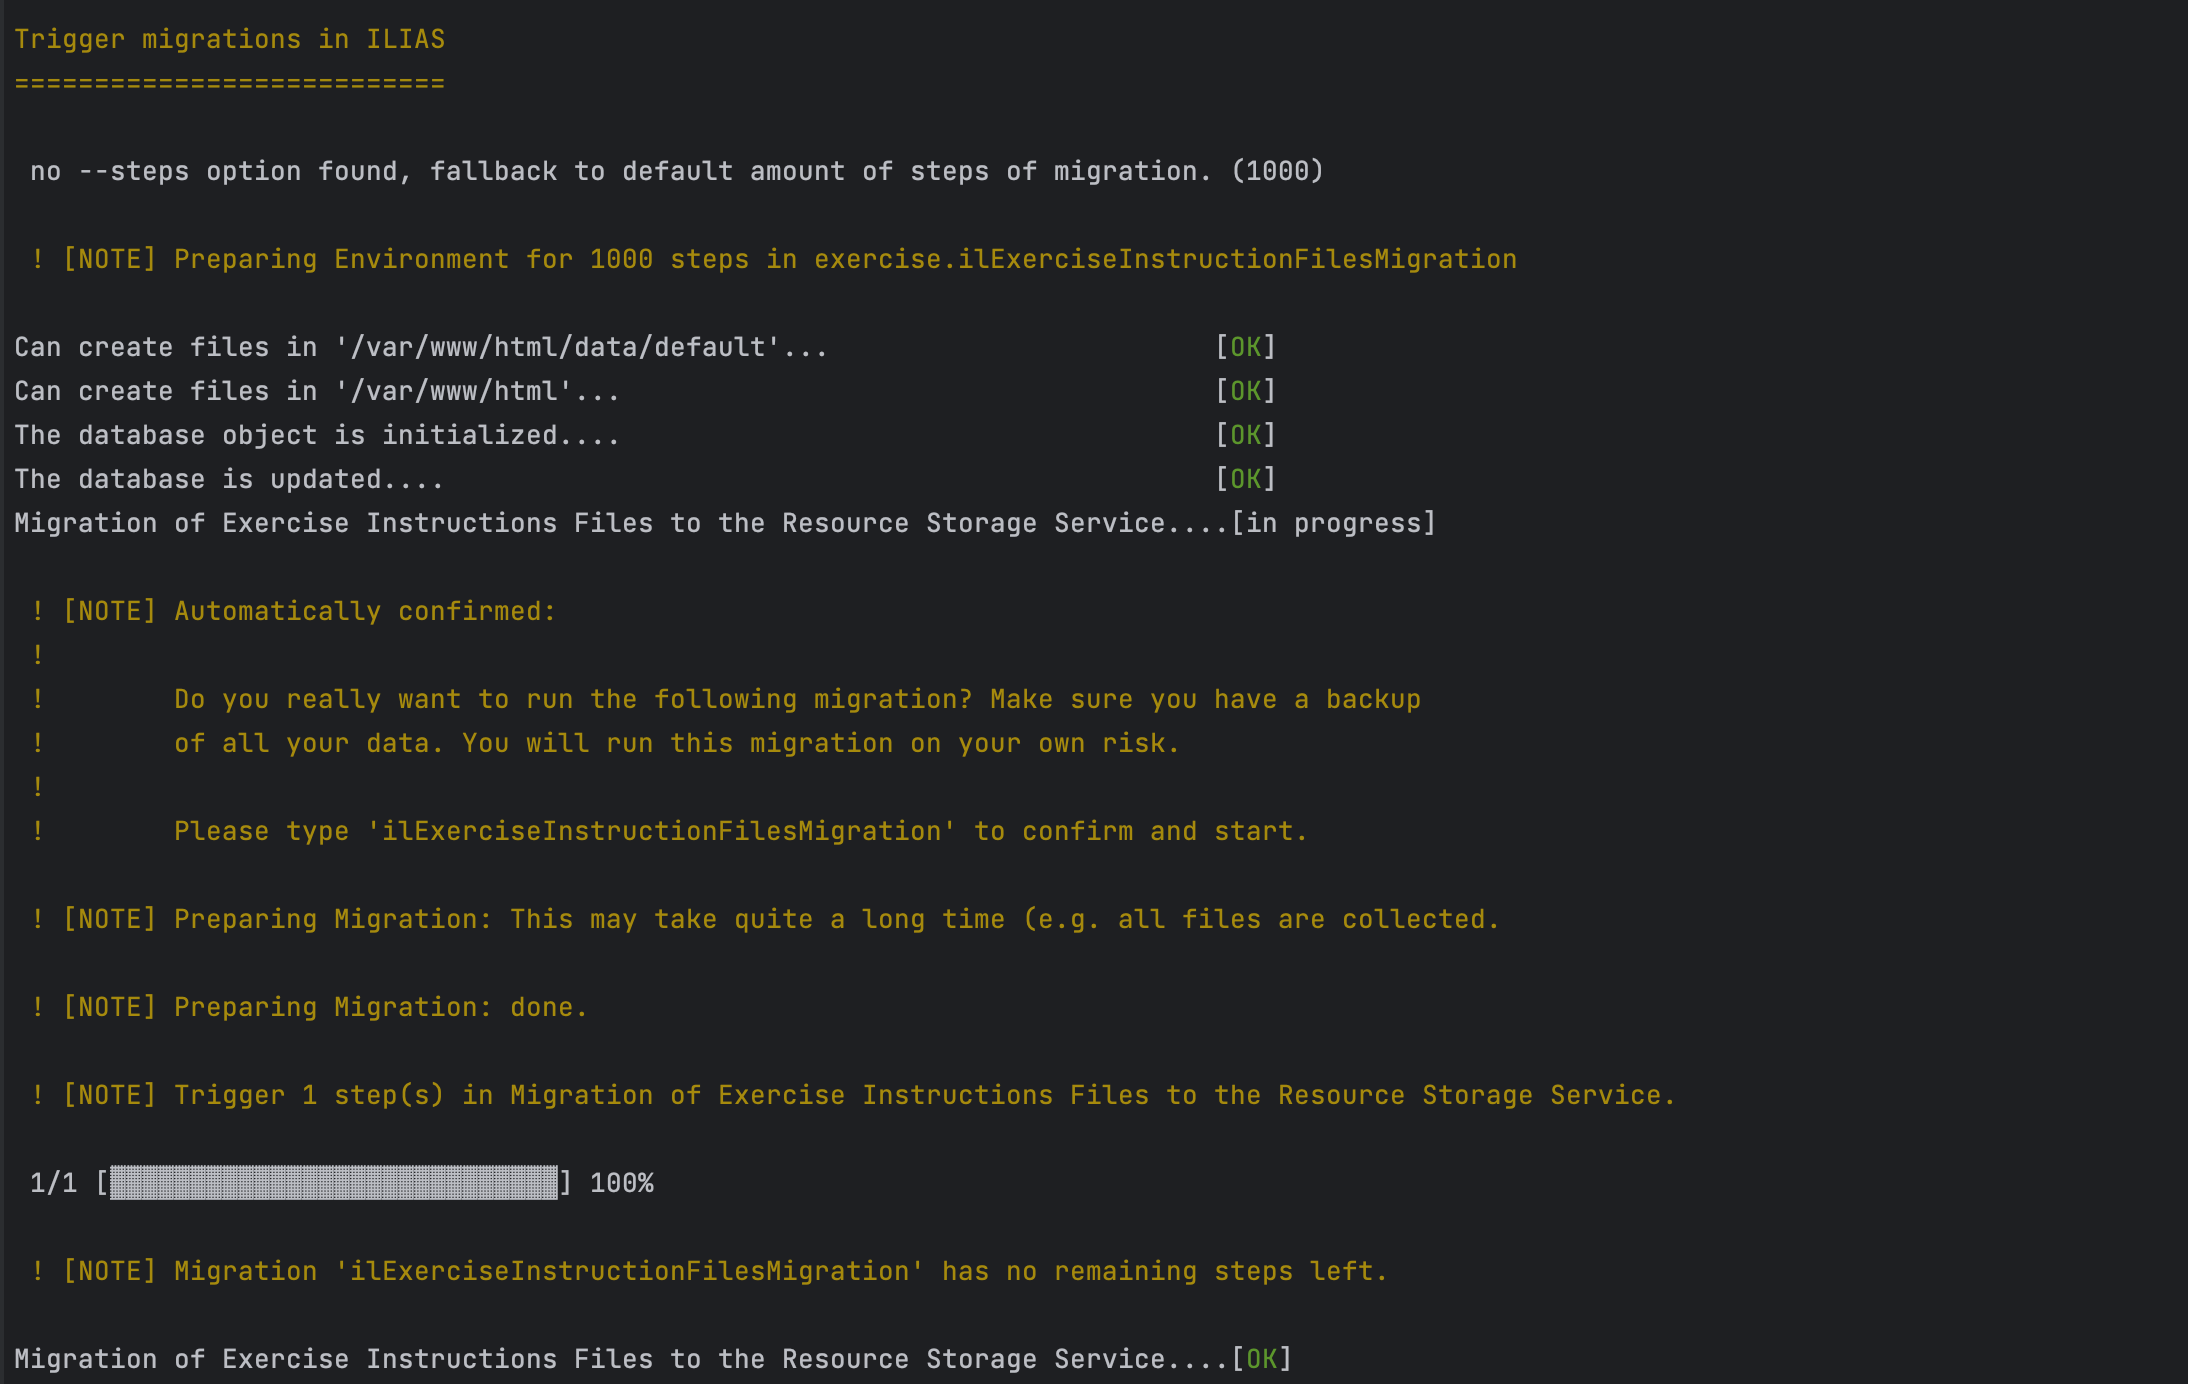Click the 'Trigger migrations in ILIAS' heading

pos(229,39)
